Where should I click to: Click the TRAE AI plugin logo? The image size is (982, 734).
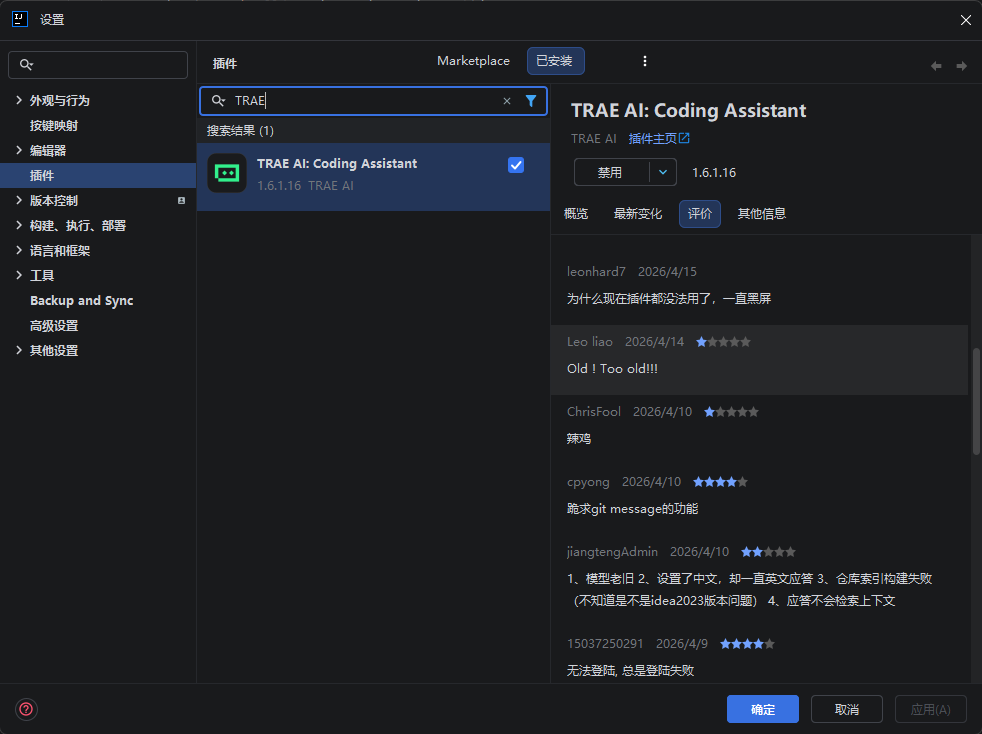point(227,173)
